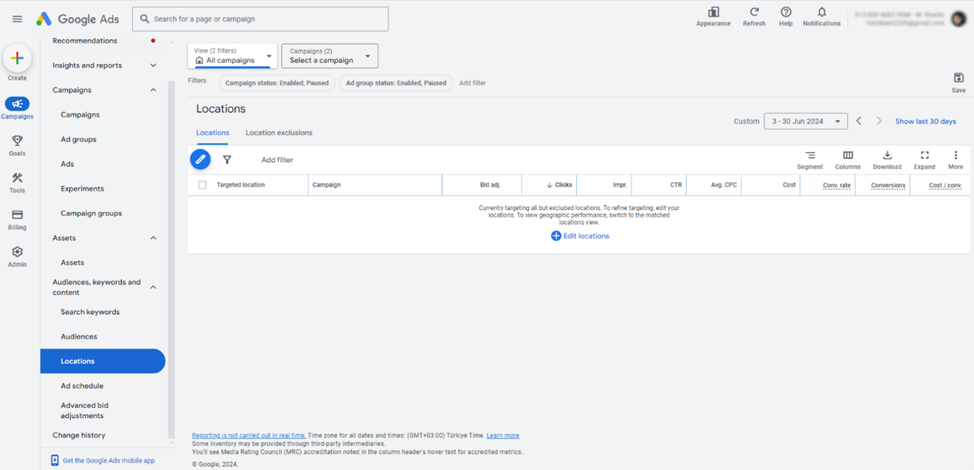Screen dimensions: 974x470
Task: Click Get the Google Ads mobile app
Action: coord(109,461)
